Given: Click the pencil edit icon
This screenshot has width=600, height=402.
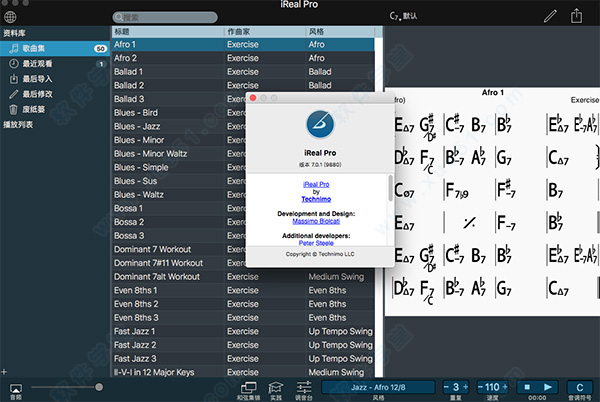Looking at the screenshot, I should (550, 16).
